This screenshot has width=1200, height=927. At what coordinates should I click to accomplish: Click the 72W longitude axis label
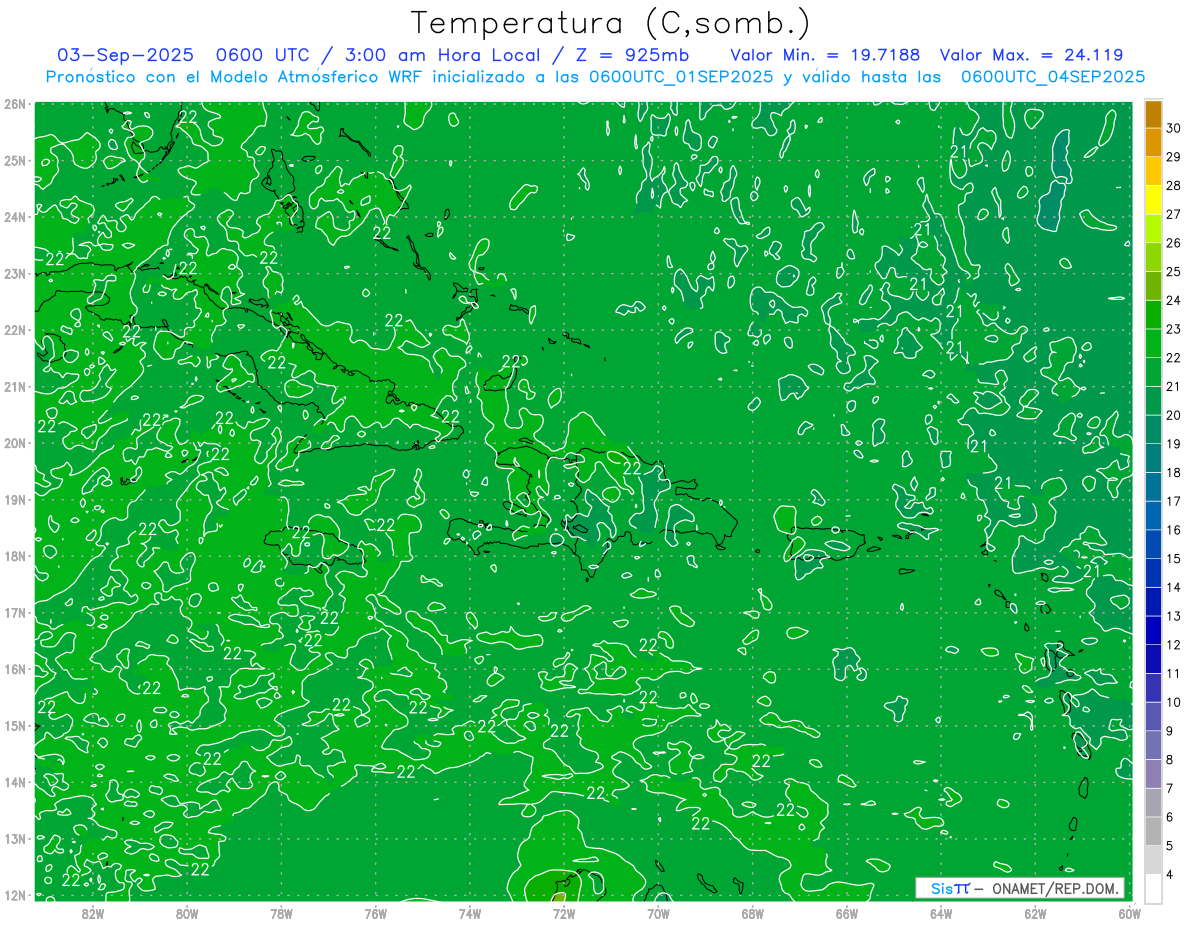pyautogui.click(x=563, y=913)
